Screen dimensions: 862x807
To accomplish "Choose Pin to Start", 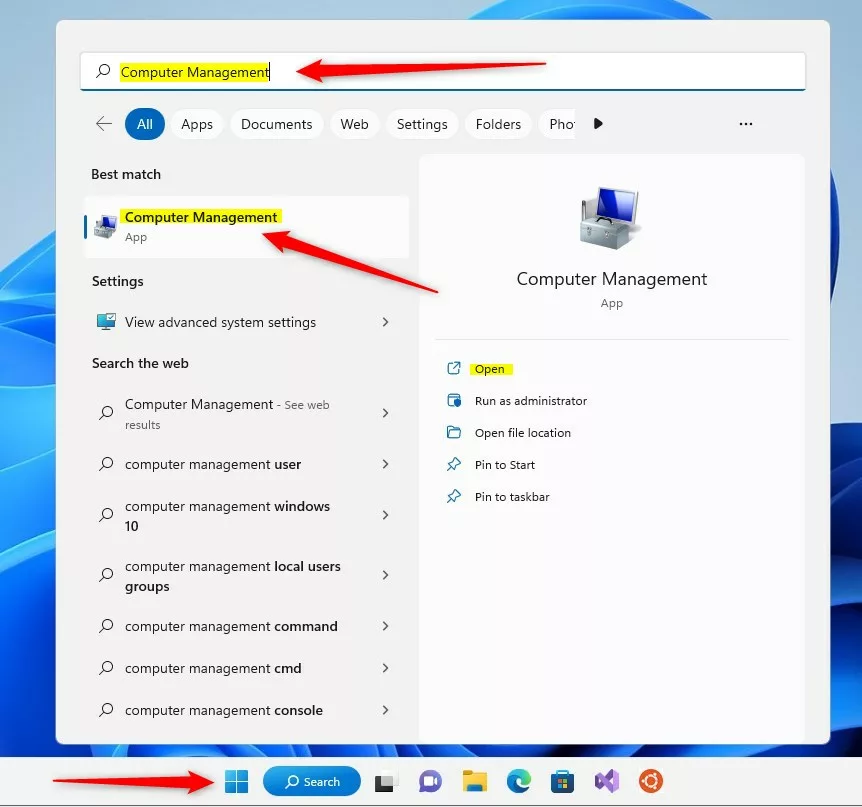I will [505, 465].
